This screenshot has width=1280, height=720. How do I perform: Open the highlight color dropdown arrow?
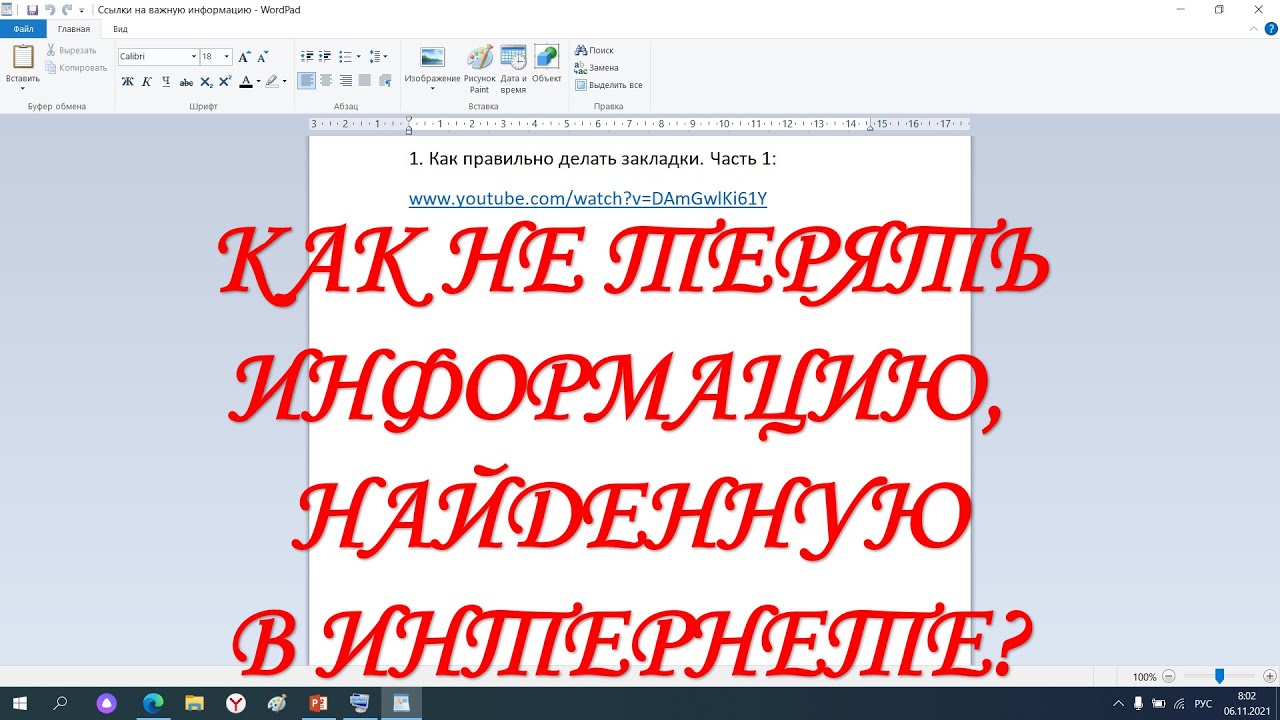click(x=285, y=81)
